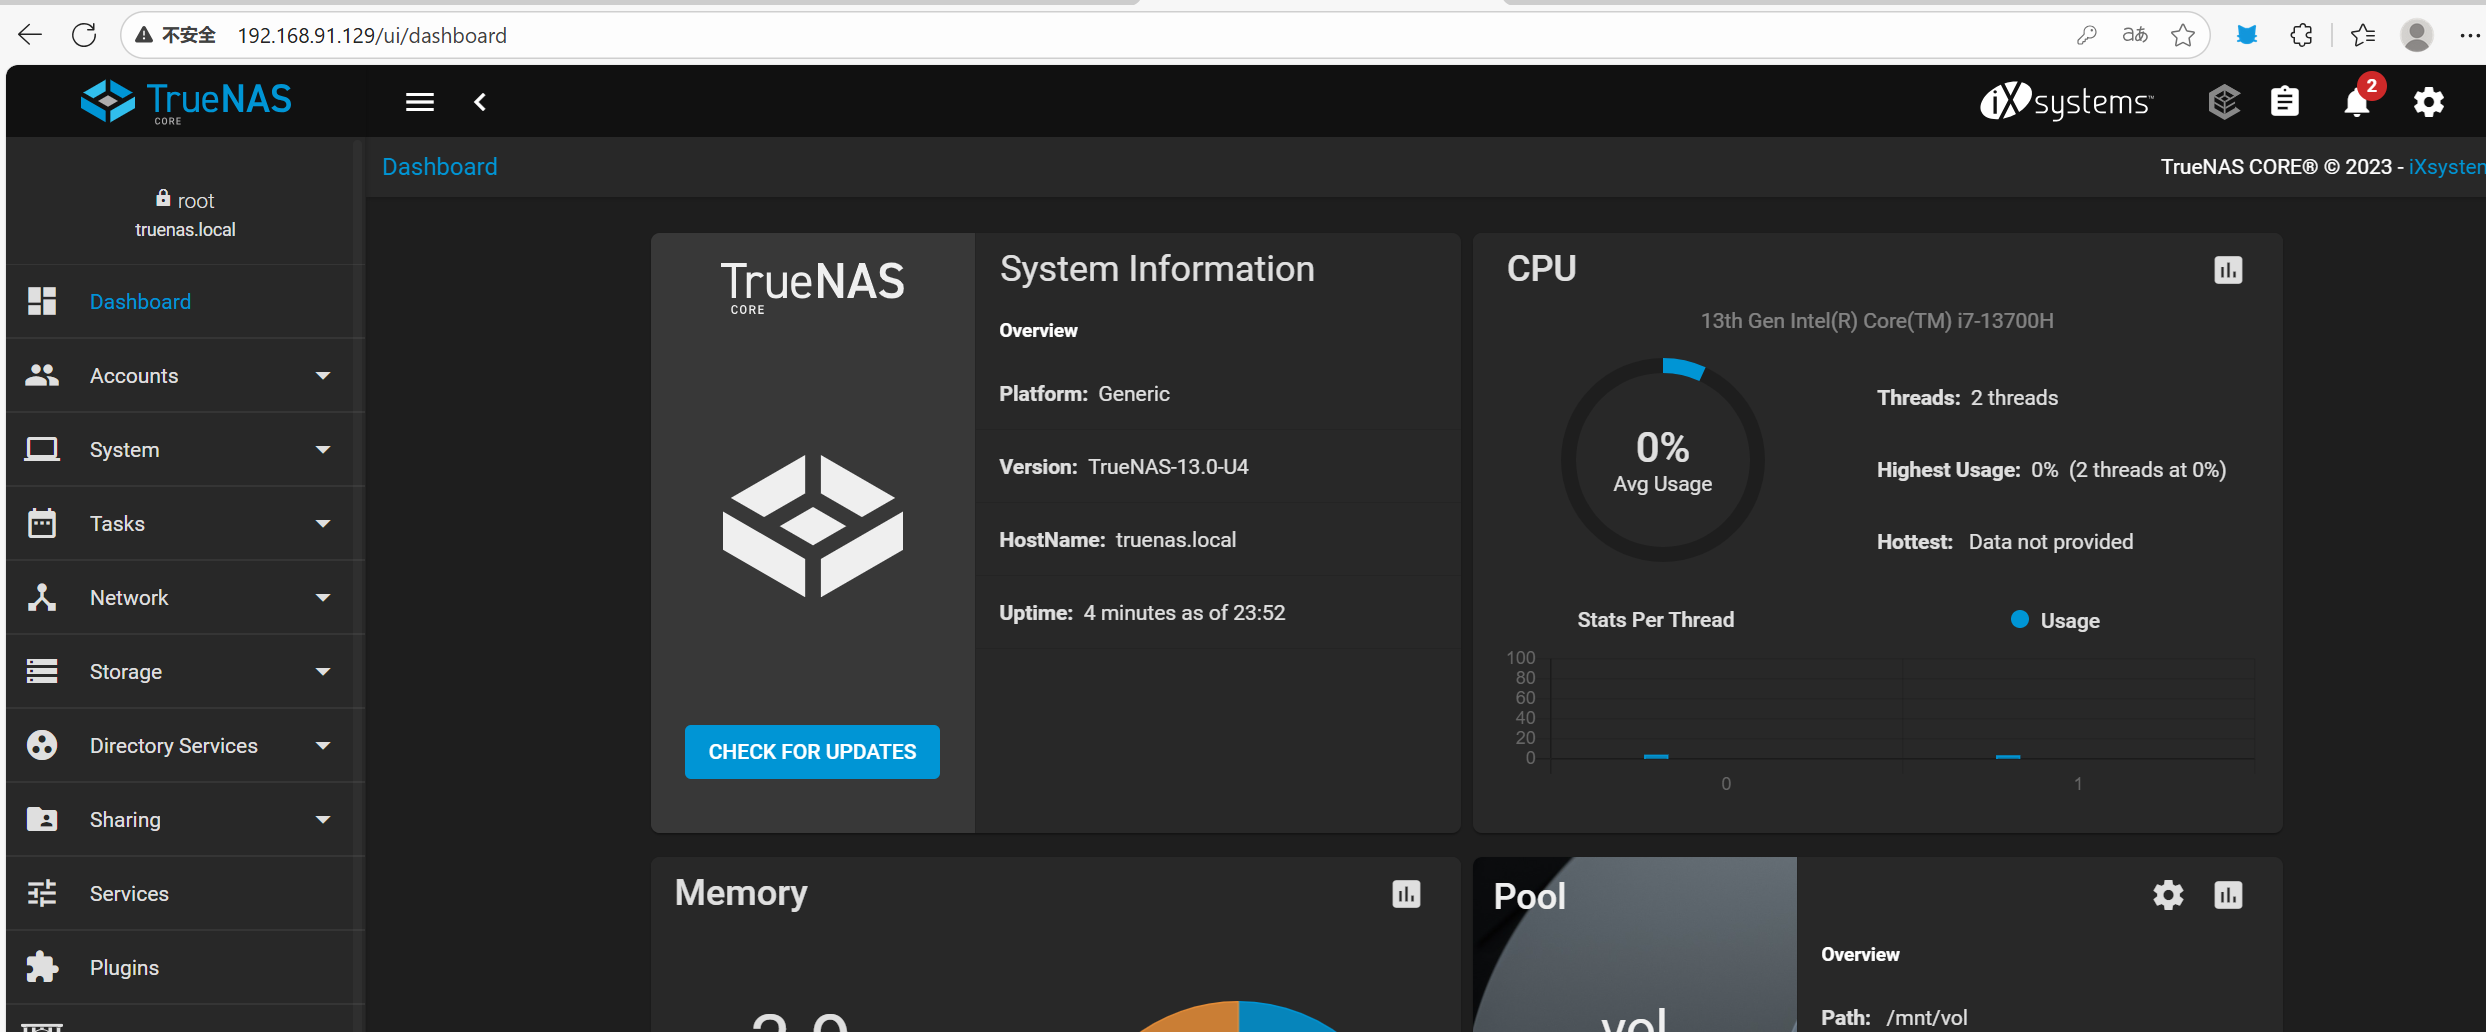Image resolution: width=2486 pixels, height=1032 pixels.
Task: Click the browser address bar
Action: click(x=1100, y=36)
